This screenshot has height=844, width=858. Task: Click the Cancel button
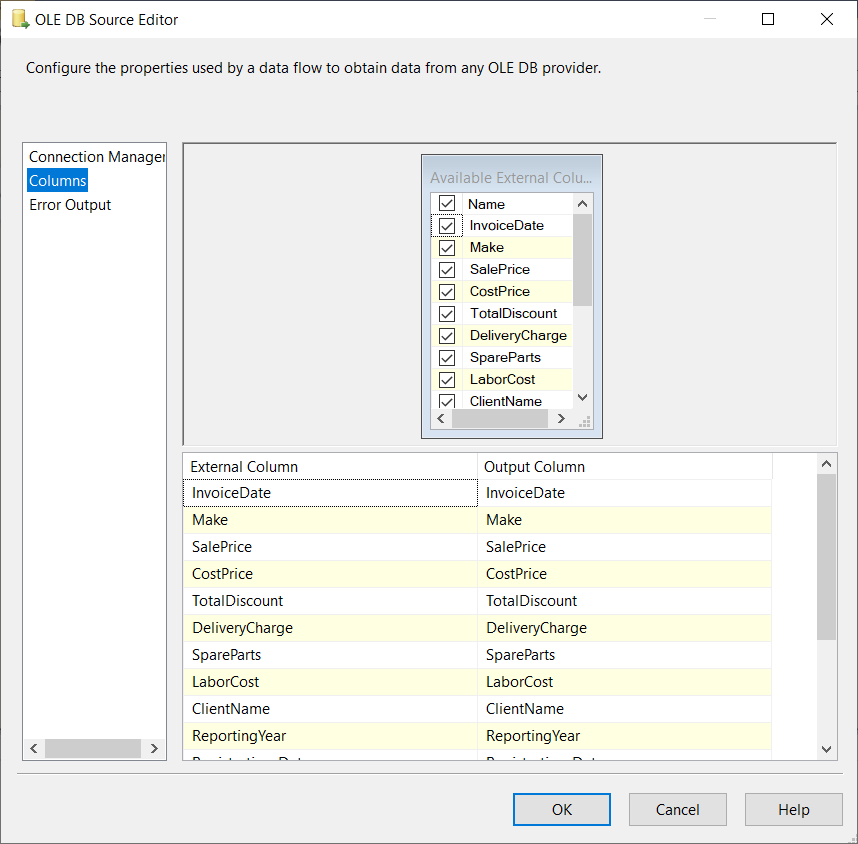[x=677, y=809]
